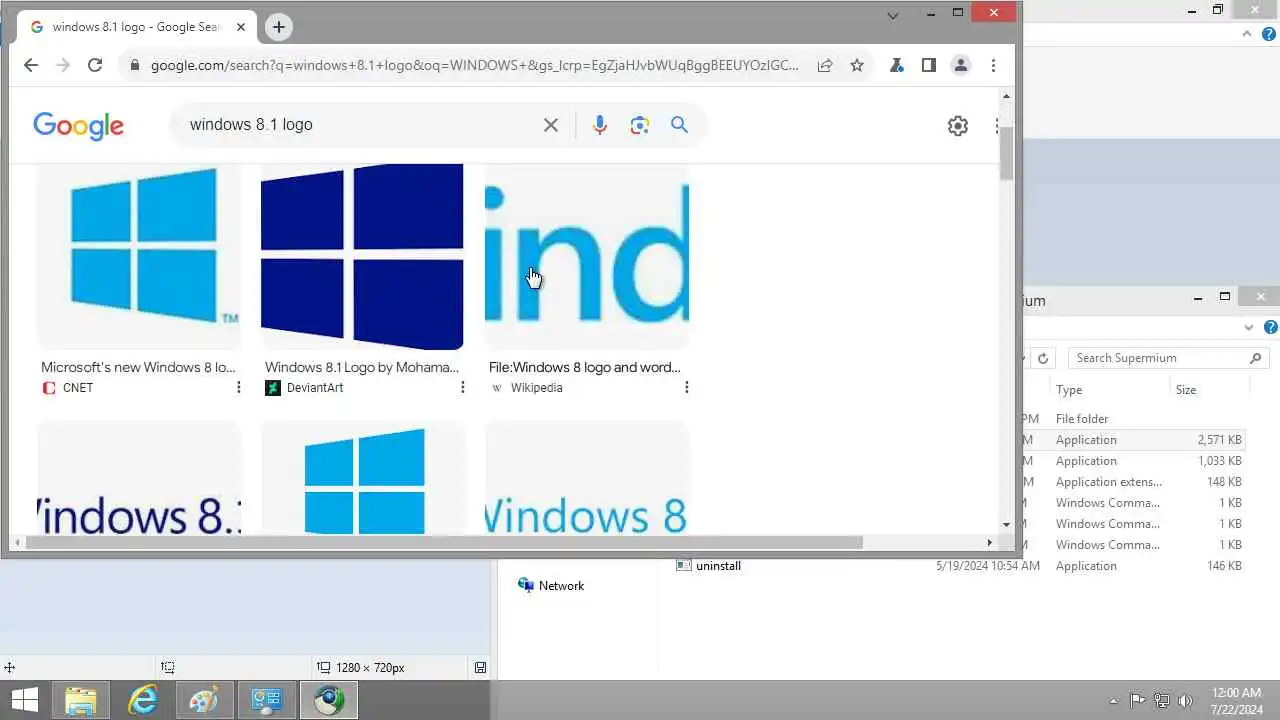Search by image with Google Lens icon

tap(640, 125)
